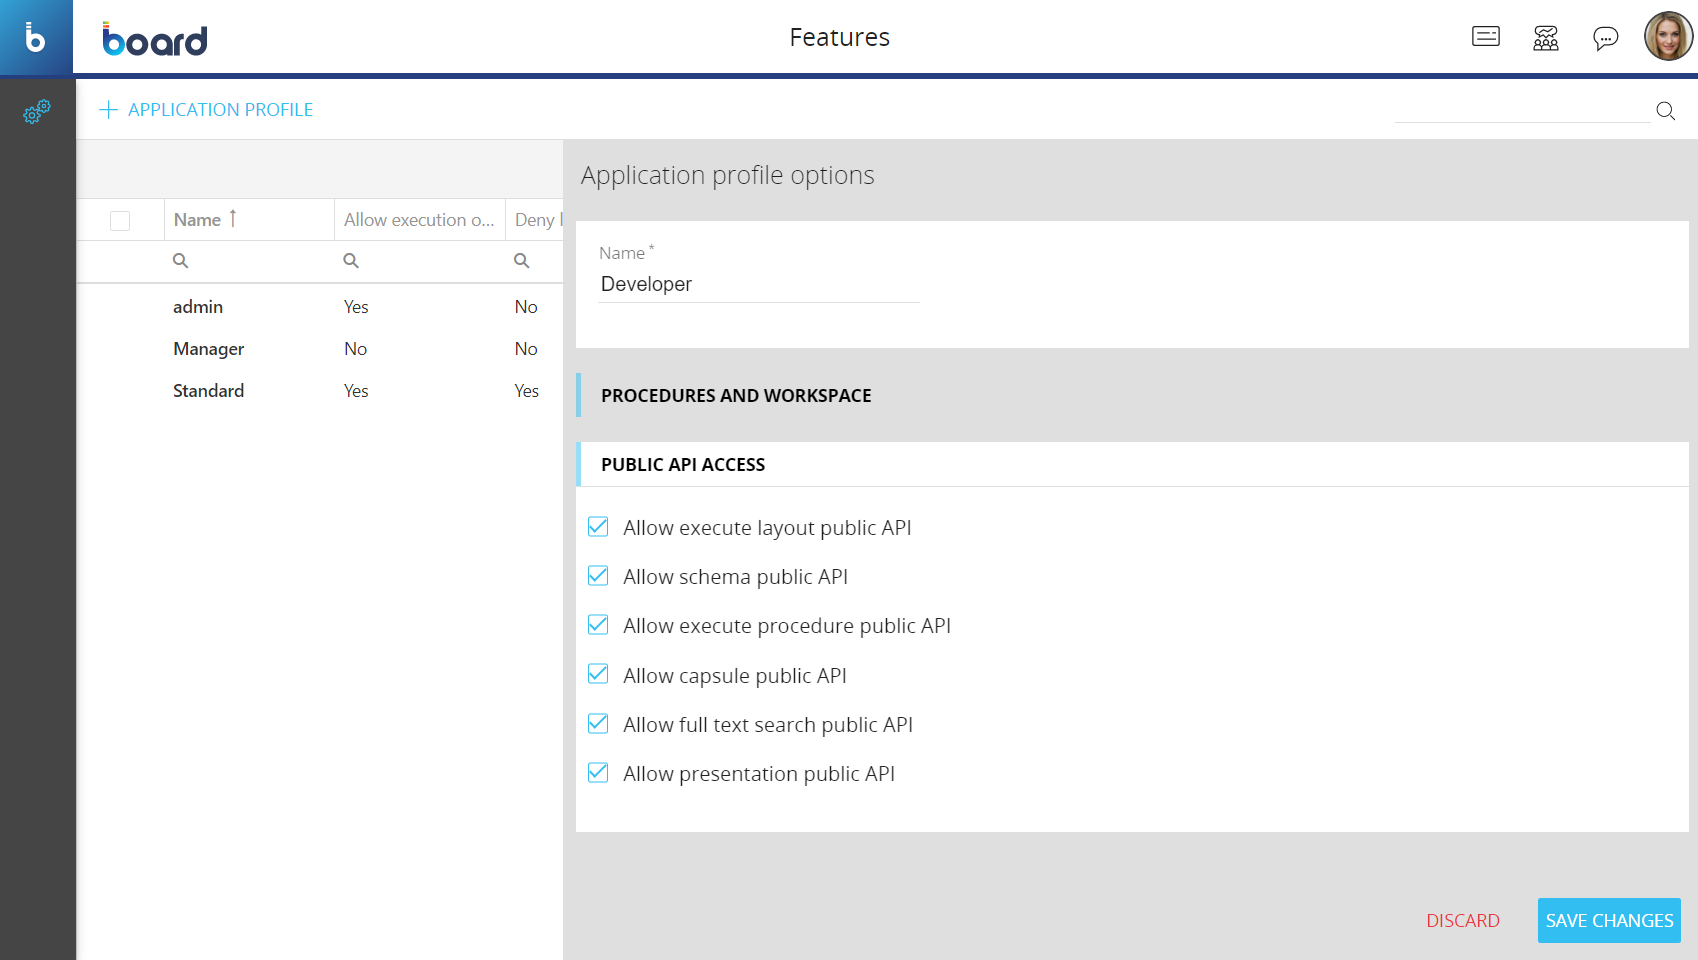Viewport: 1698px width, 960px height.
Task: Sort by the Name column header
Action: (x=198, y=220)
